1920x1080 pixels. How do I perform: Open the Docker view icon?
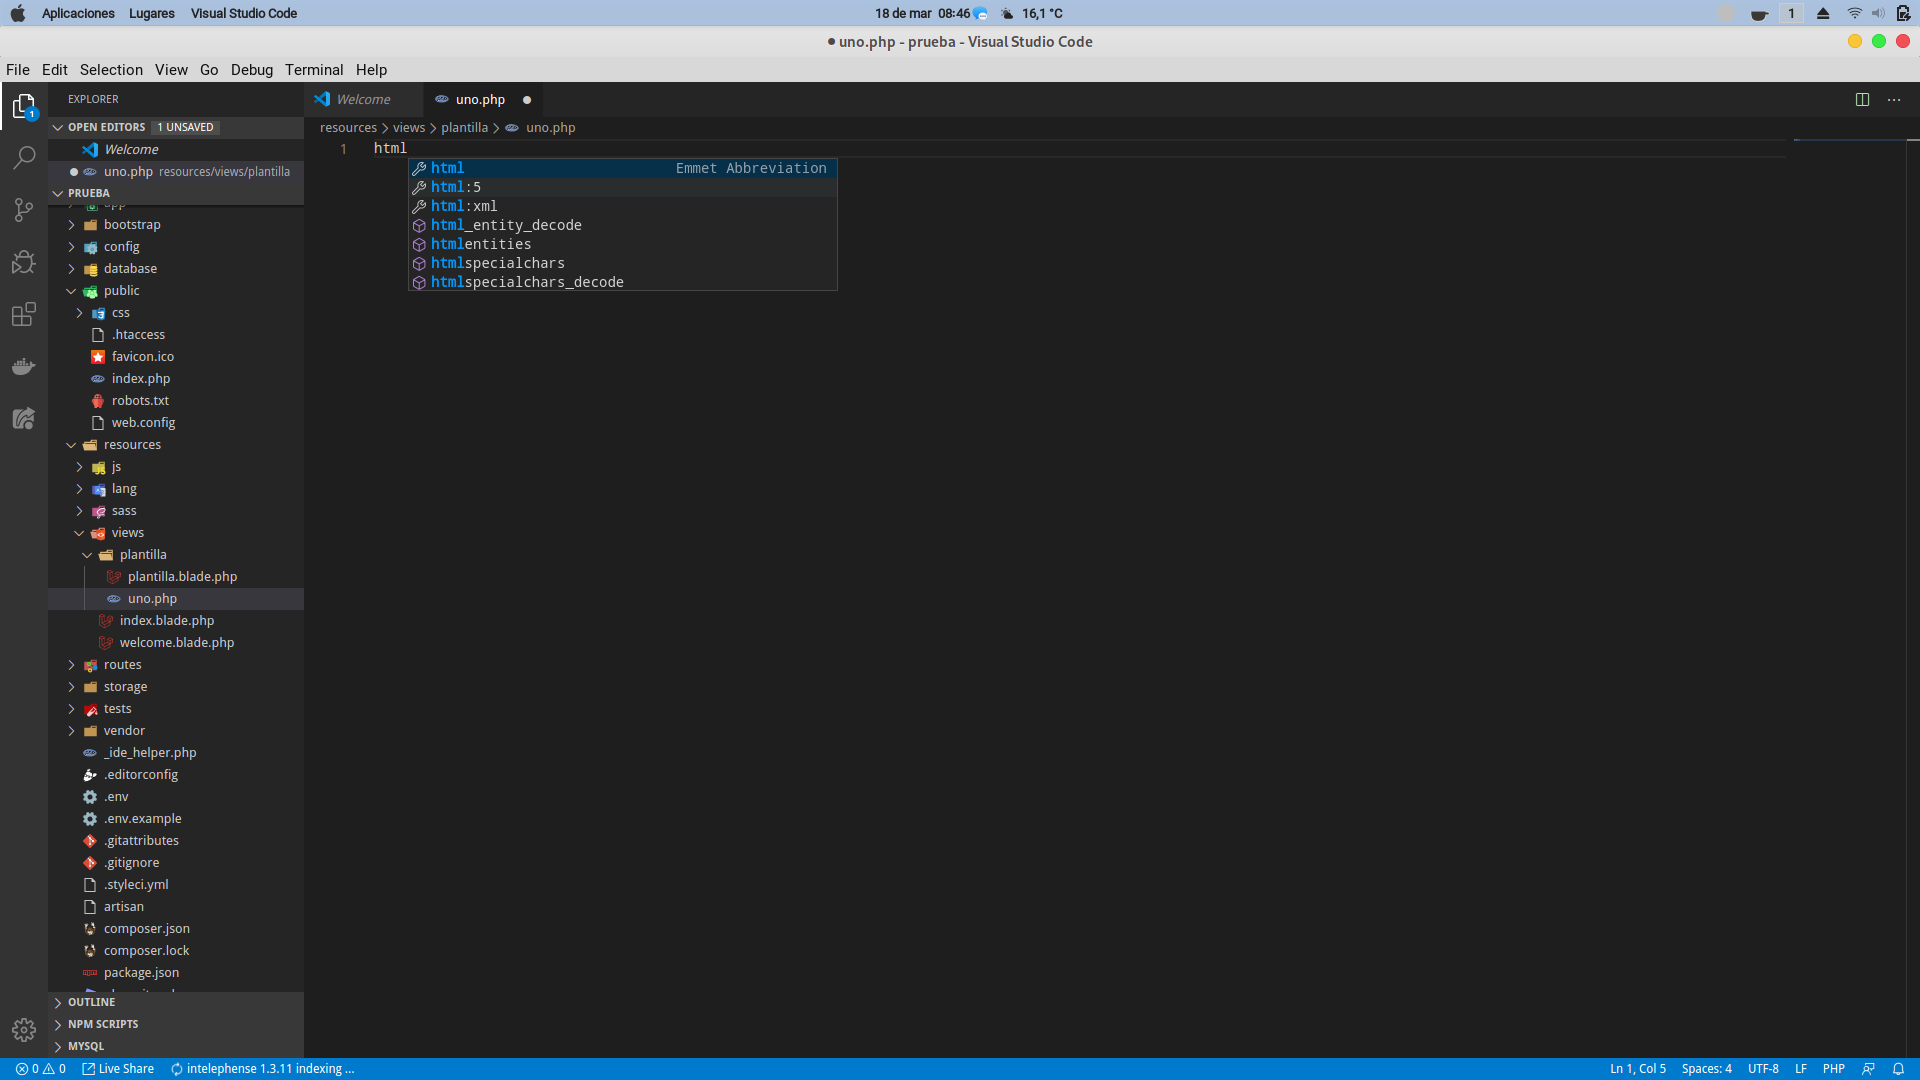click(x=24, y=366)
